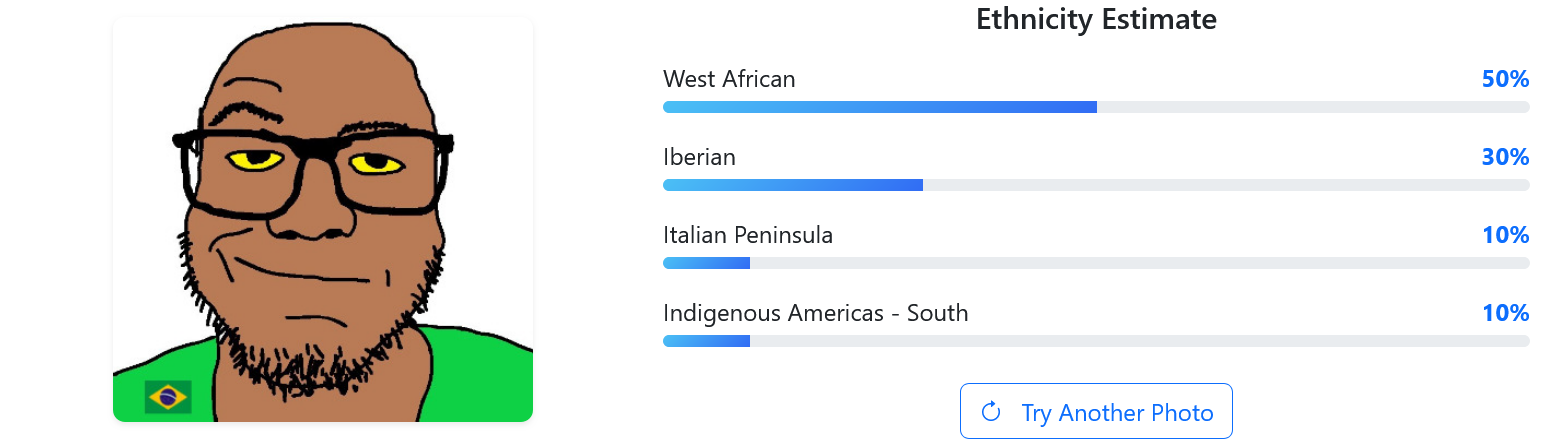Select the Iberian label
The width and height of the screenshot is (1548, 439).
699,157
